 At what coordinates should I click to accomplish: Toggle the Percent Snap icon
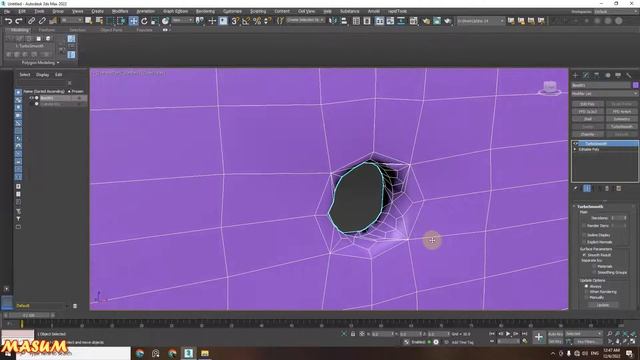257,21
